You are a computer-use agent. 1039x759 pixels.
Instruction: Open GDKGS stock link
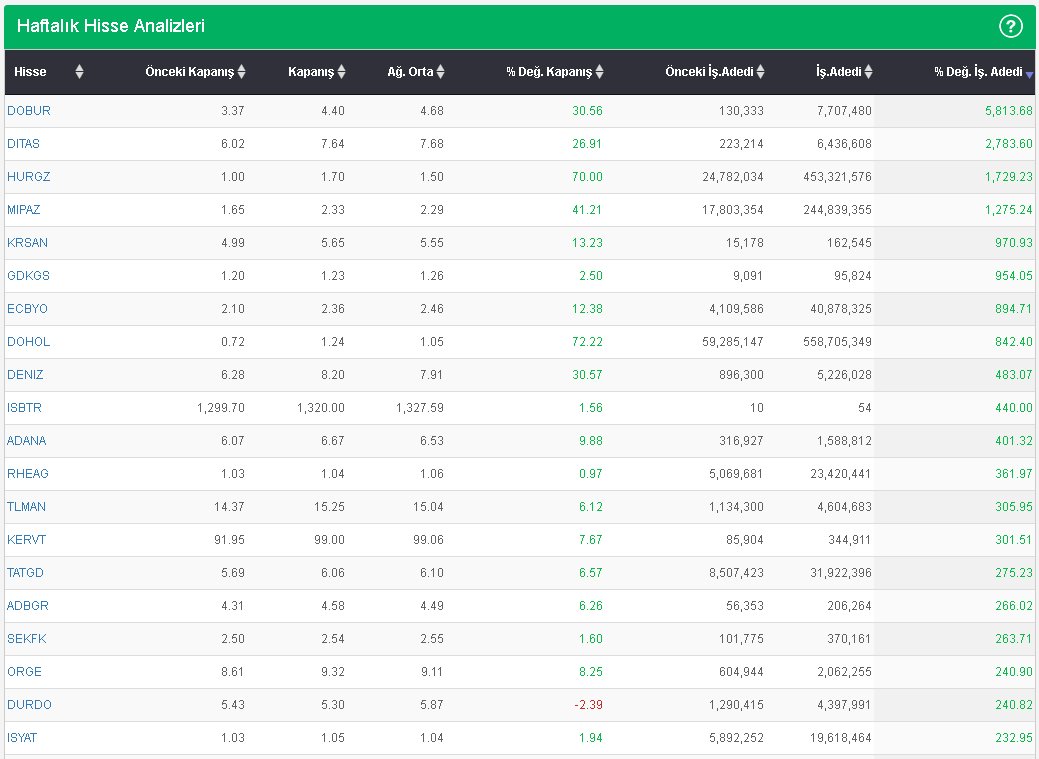[28, 276]
